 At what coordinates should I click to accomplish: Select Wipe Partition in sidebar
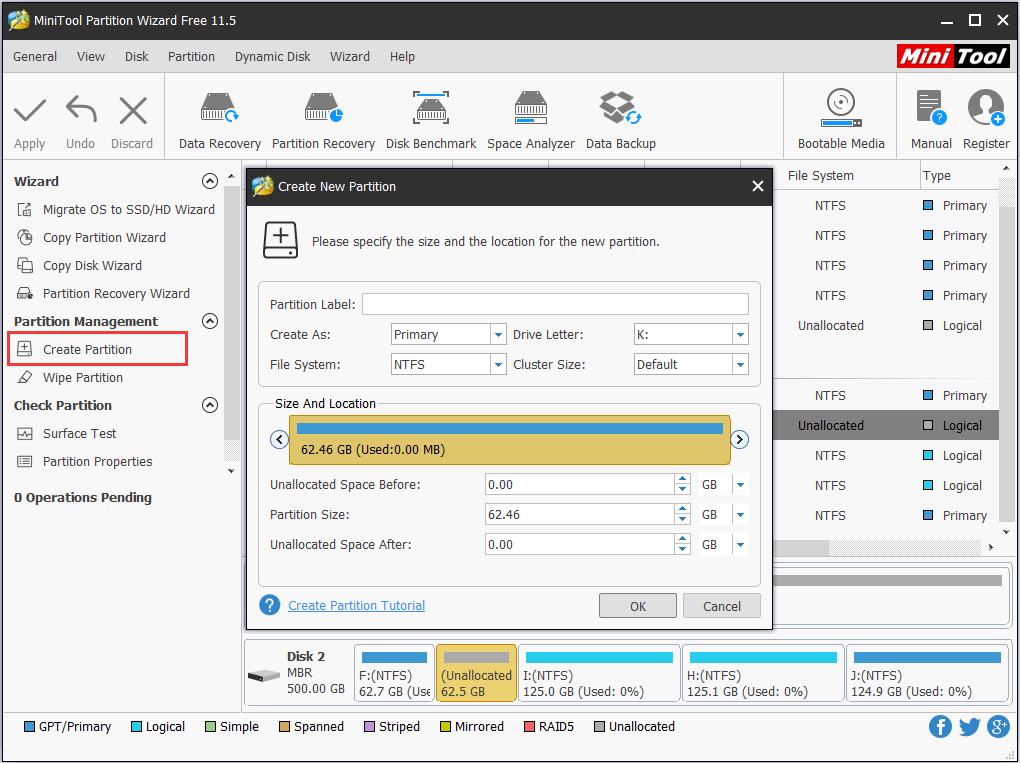pos(70,377)
